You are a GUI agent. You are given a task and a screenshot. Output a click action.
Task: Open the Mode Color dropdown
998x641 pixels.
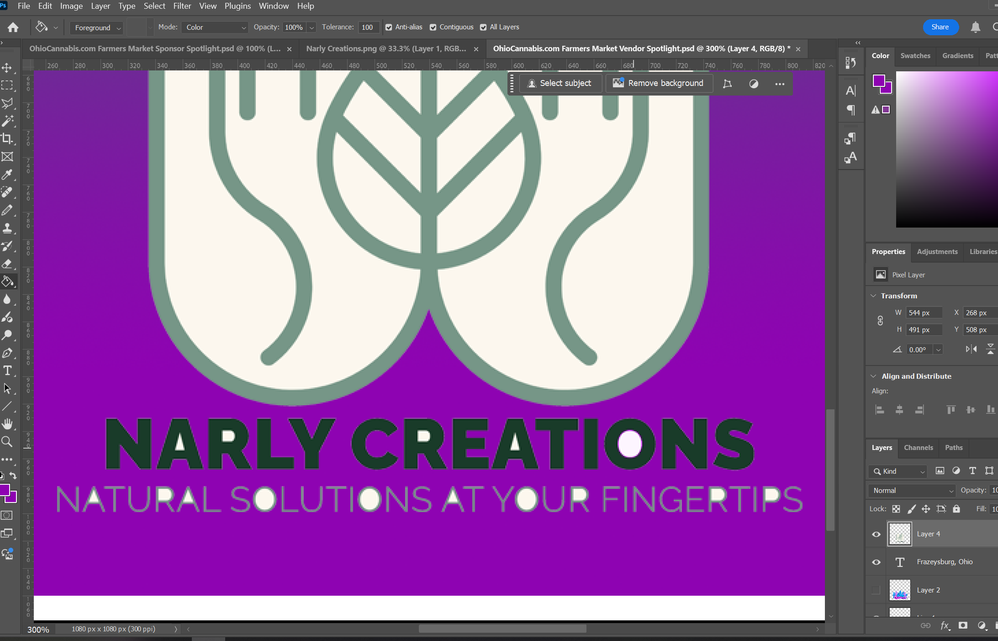click(215, 27)
